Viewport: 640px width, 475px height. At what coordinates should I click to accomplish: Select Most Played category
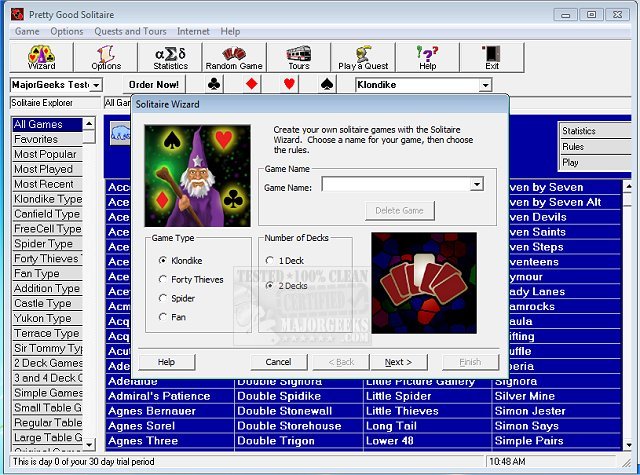tap(47, 169)
